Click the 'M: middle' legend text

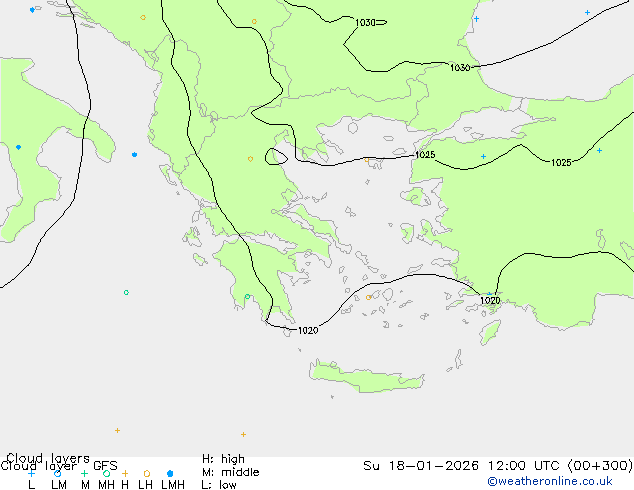[230, 472]
